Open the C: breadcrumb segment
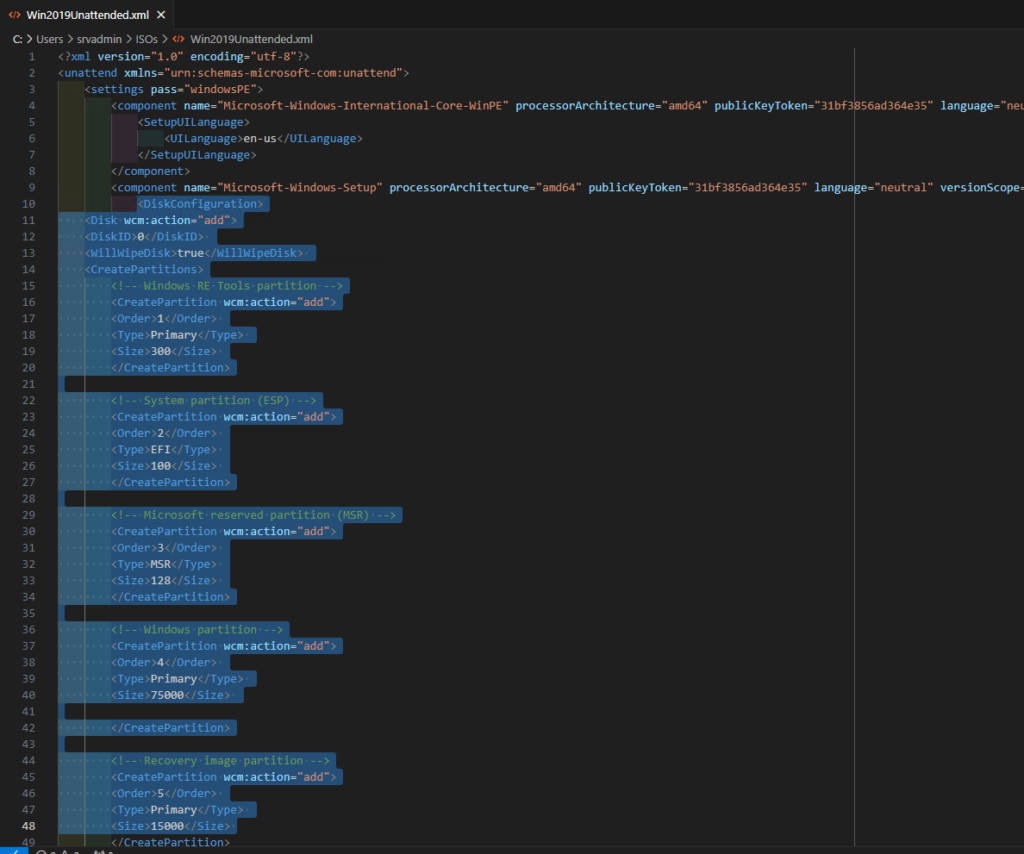 (x=18, y=39)
